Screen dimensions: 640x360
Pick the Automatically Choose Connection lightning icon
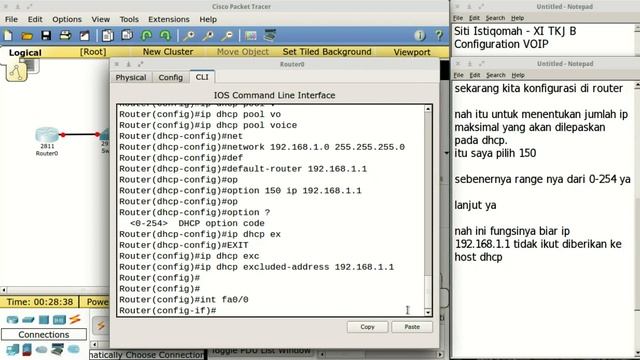[x=100, y=326]
